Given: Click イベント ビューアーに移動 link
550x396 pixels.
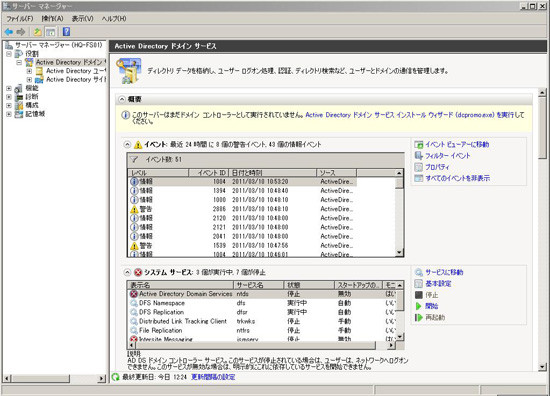Looking at the screenshot, I should pyautogui.click(x=457, y=145).
